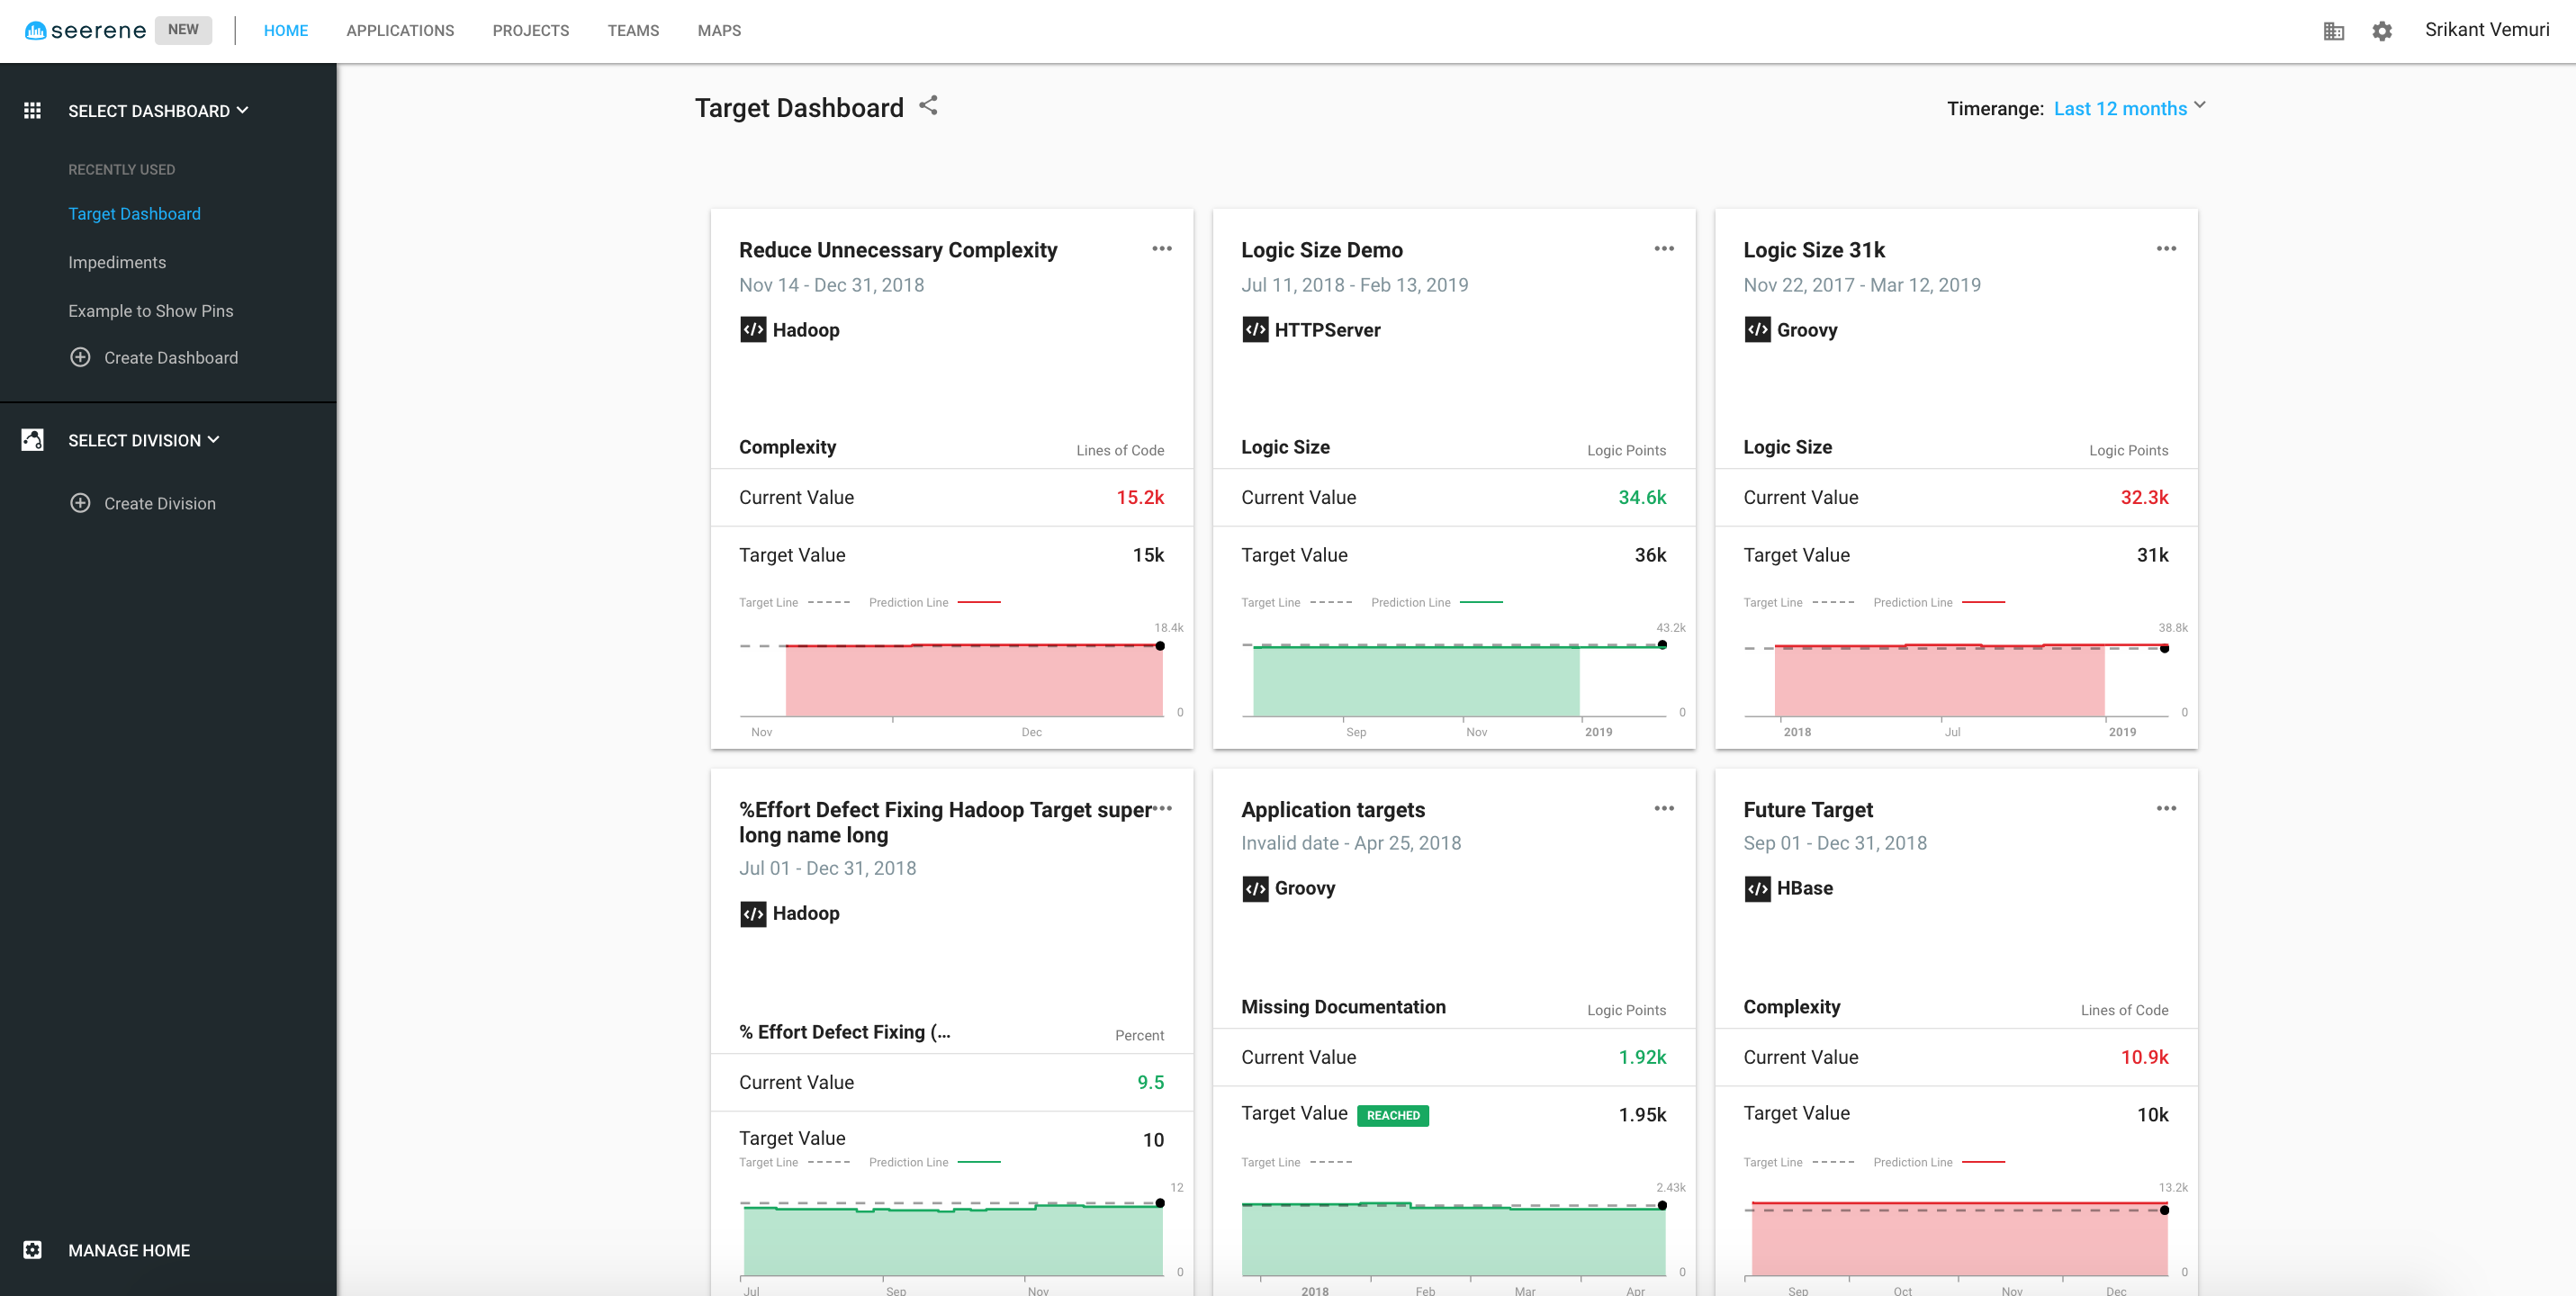Open Example to Show Pins dashboard
This screenshot has width=2576, height=1296.
point(151,311)
